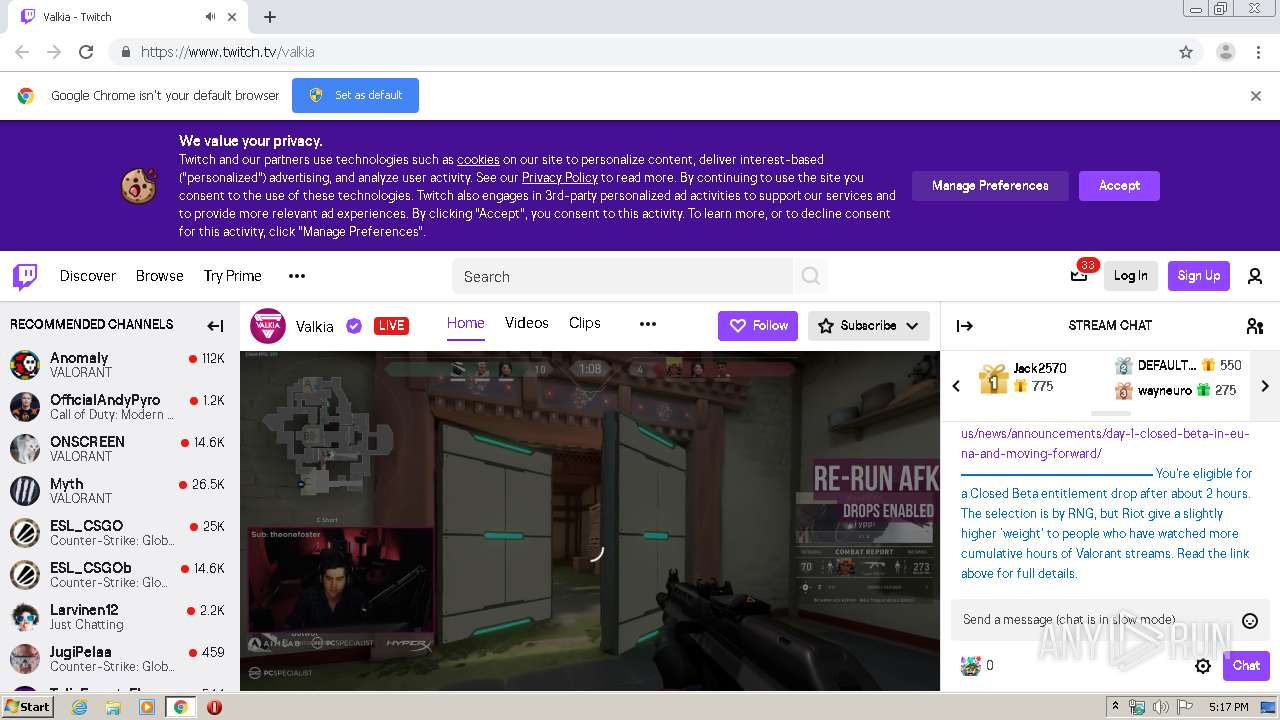
Task: Open ESL_CSGOb channel
Action: [119, 575]
